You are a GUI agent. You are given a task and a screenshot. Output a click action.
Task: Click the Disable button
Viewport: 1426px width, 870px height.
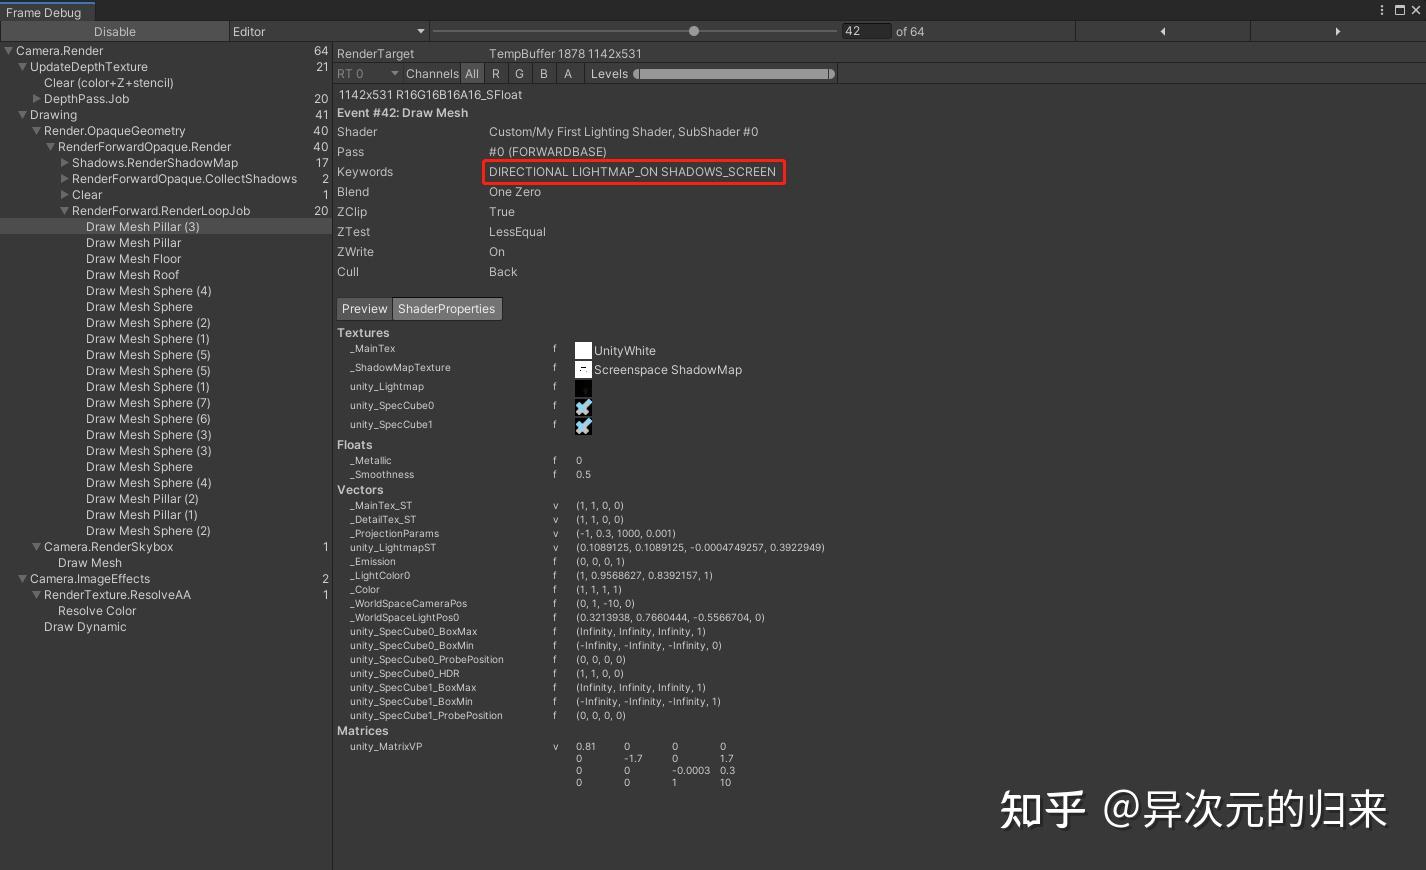click(x=113, y=31)
